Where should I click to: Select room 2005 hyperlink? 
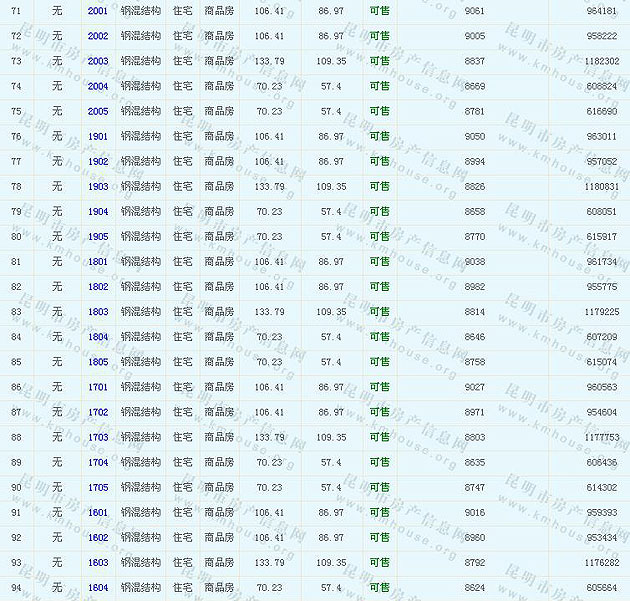tap(98, 111)
